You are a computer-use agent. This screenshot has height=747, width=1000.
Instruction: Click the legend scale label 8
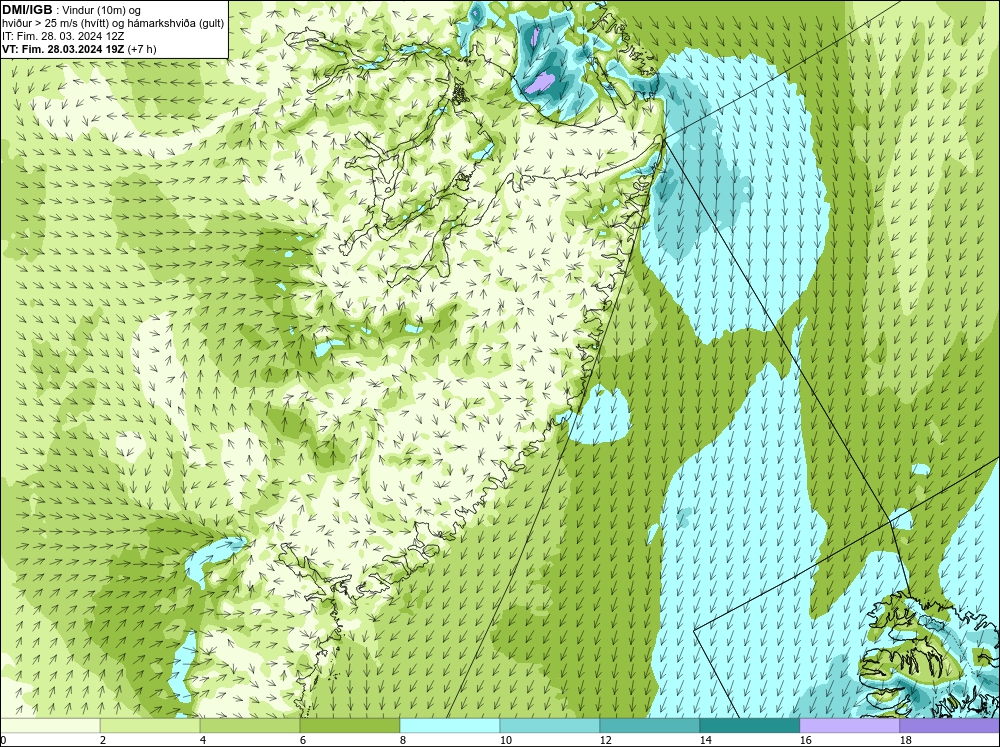(x=405, y=740)
